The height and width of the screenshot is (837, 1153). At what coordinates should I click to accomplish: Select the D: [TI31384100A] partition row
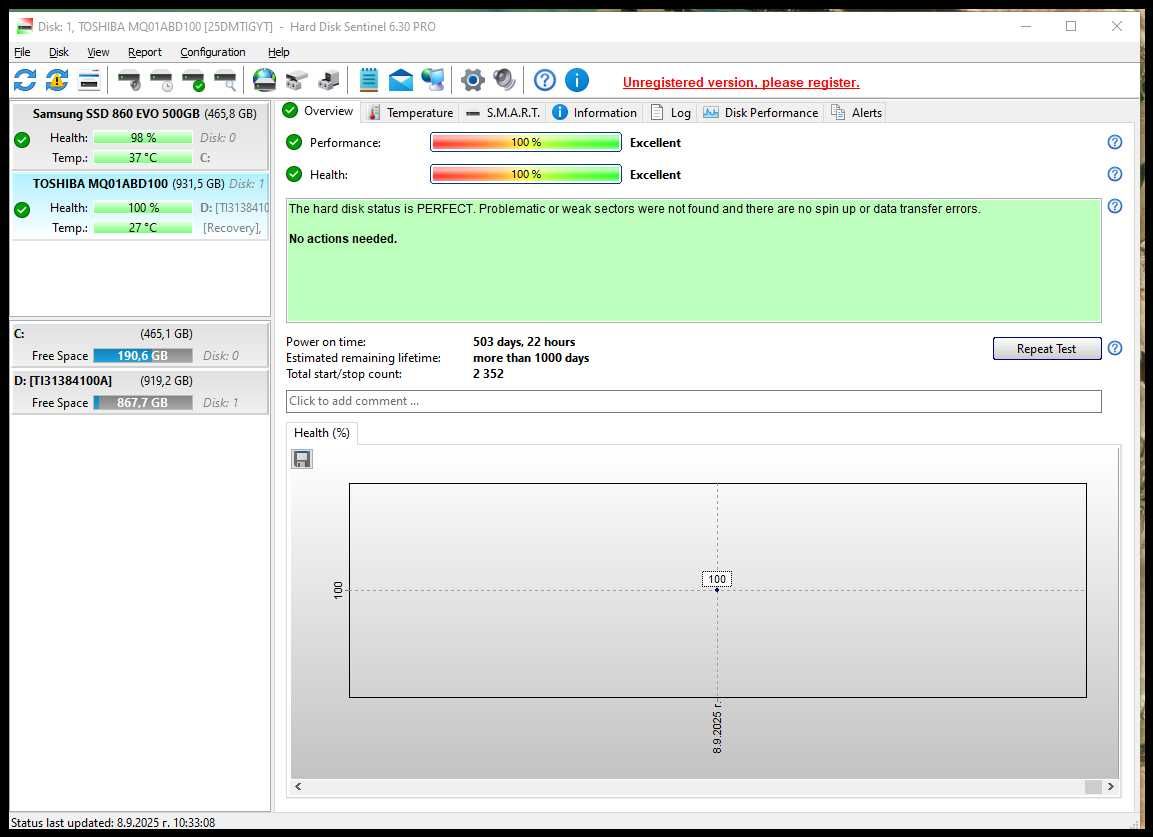[x=140, y=392]
